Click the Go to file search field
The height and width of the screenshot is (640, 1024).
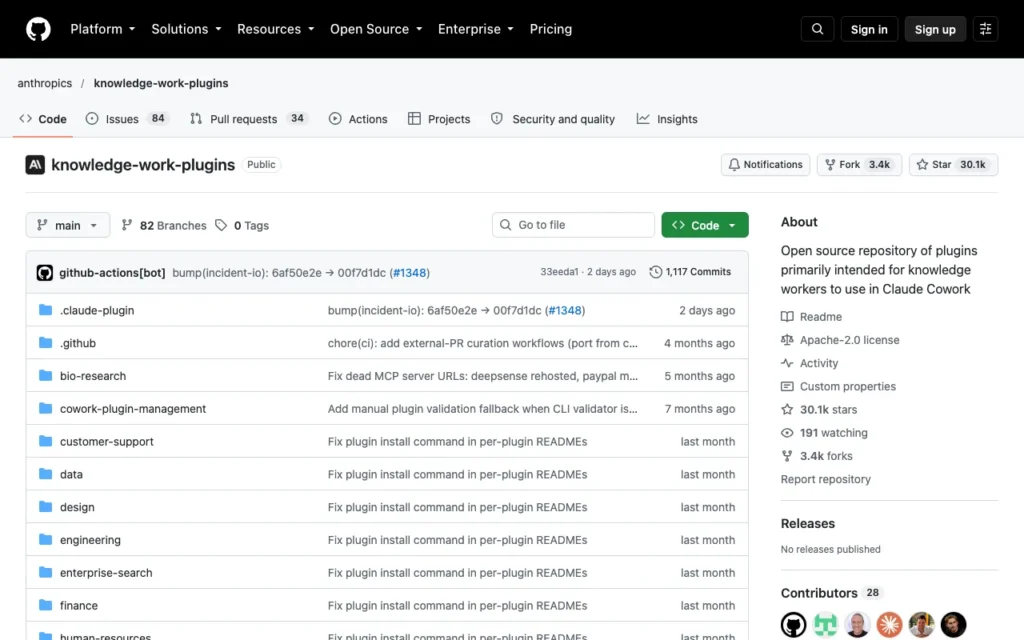pos(573,225)
